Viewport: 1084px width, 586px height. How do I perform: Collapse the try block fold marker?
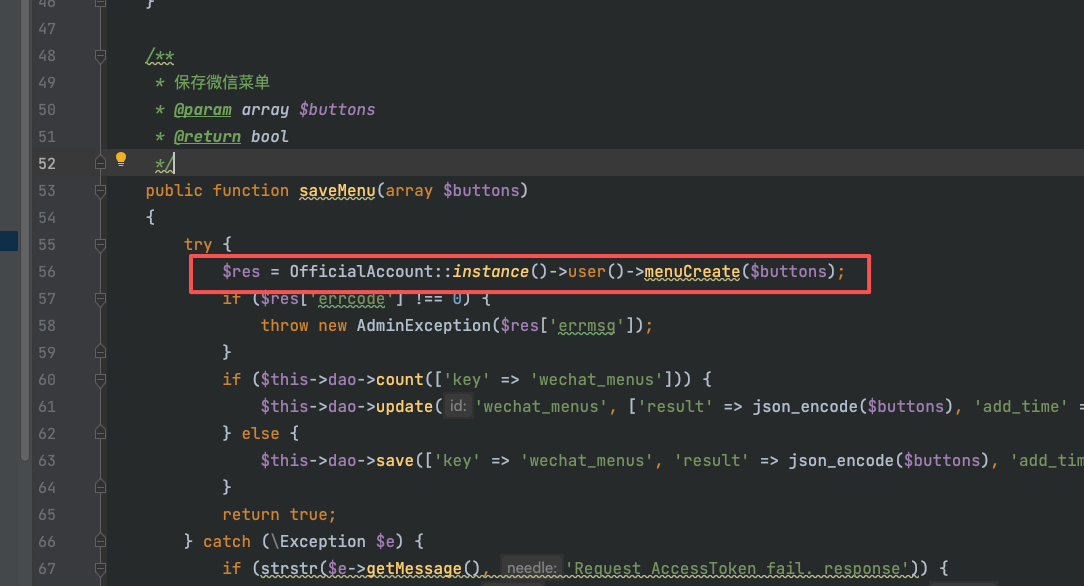click(x=100, y=245)
